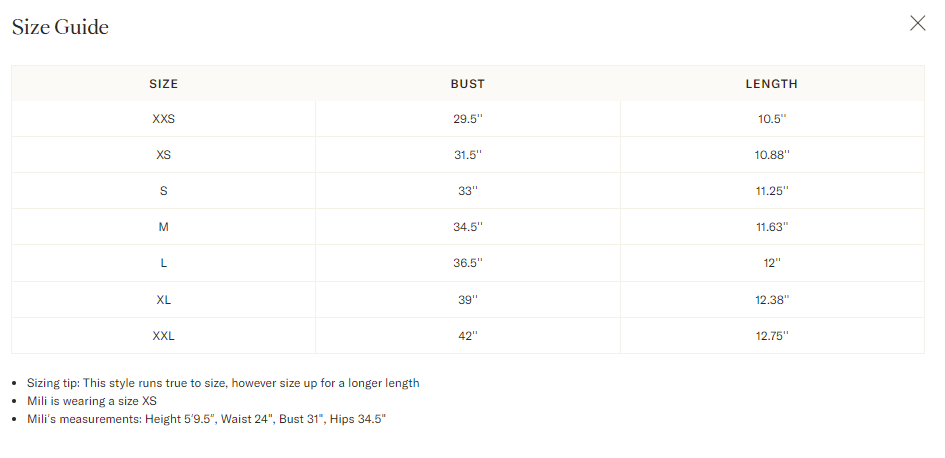Select the XXS size cell
Image resolution: width=945 pixels, height=458 pixels.
pyautogui.click(x=163, y=119)
